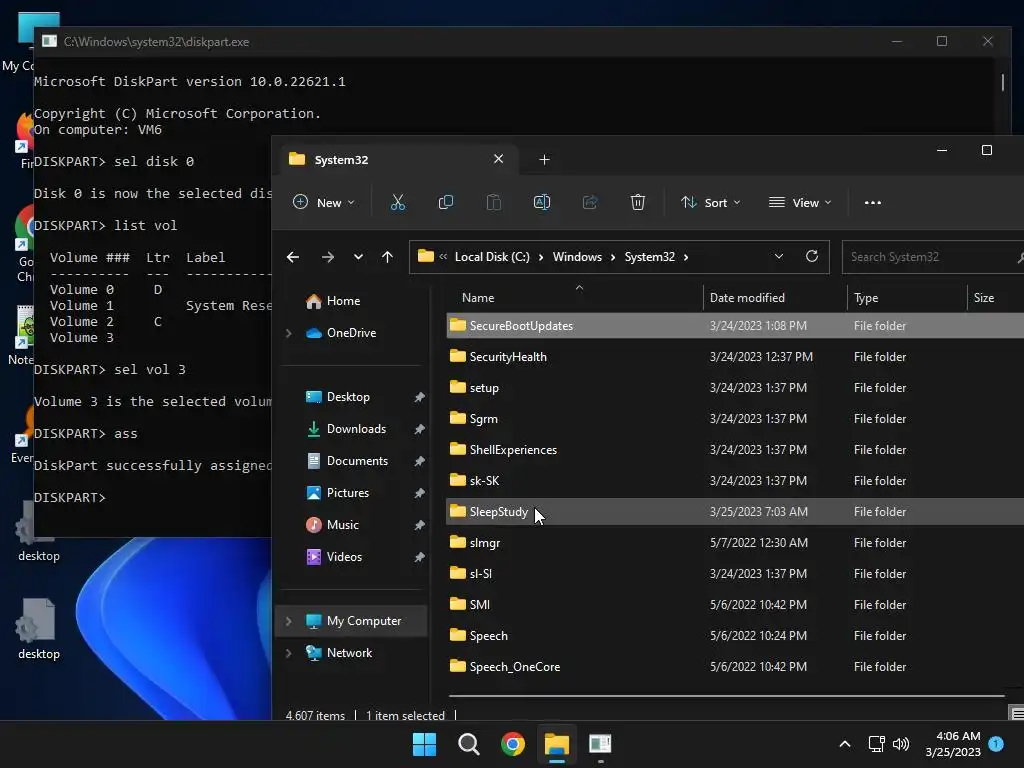Click Local Disk (C:) breadcrumb
Image resolution: width=1024 pixels, height=768 pixels.
point(492,257)
